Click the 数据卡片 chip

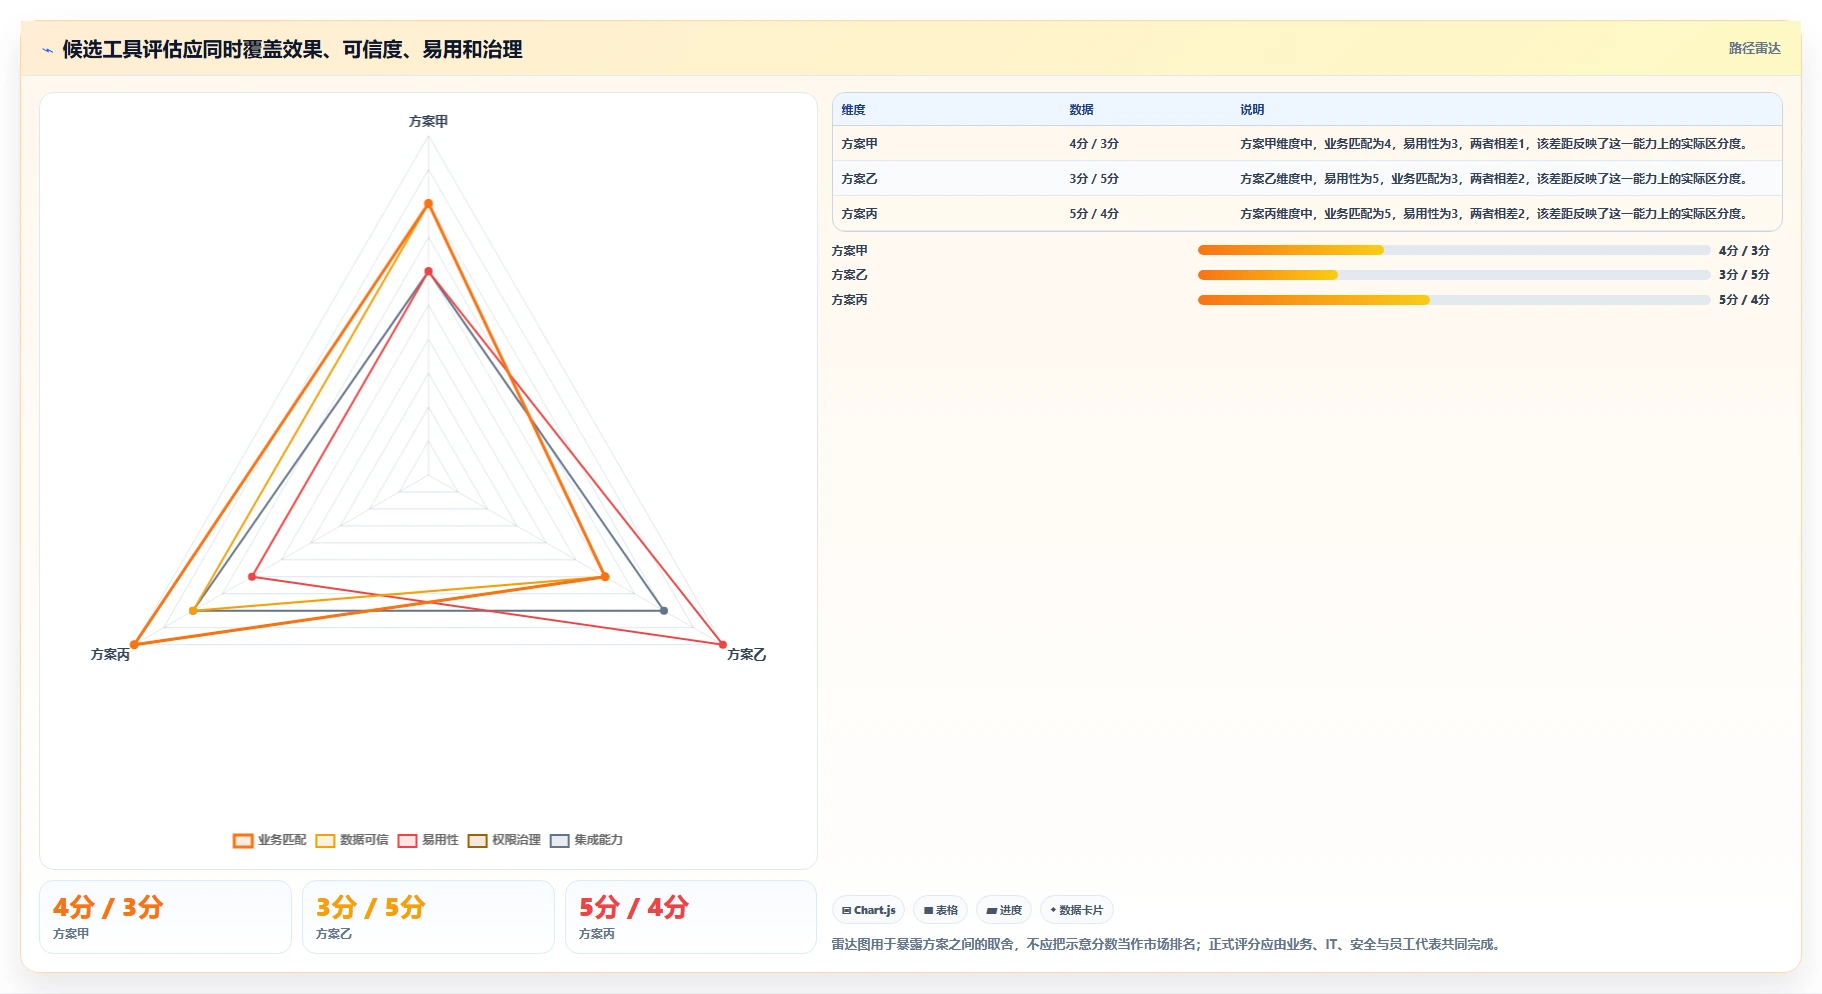pyautogui.click(x=1077, y=910)
